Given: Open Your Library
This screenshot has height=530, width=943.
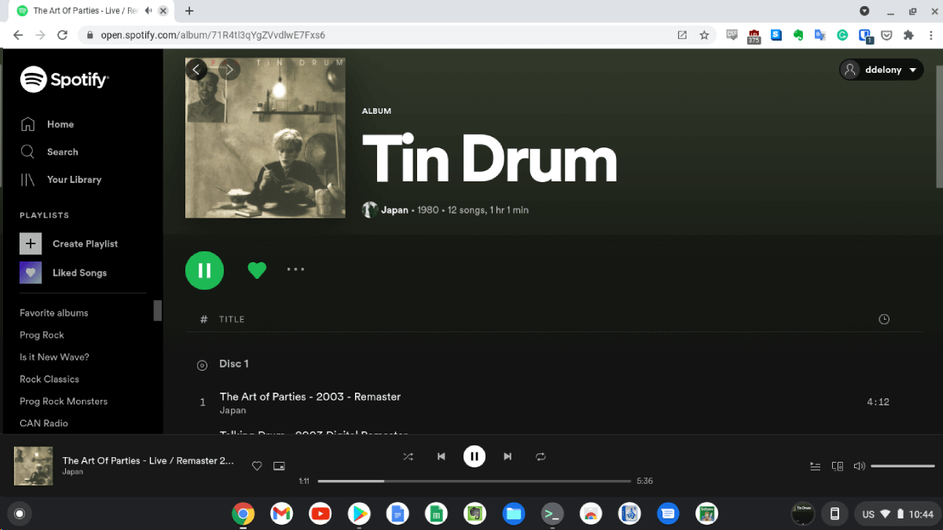Looking at the screenshot, I should (74, 180).
